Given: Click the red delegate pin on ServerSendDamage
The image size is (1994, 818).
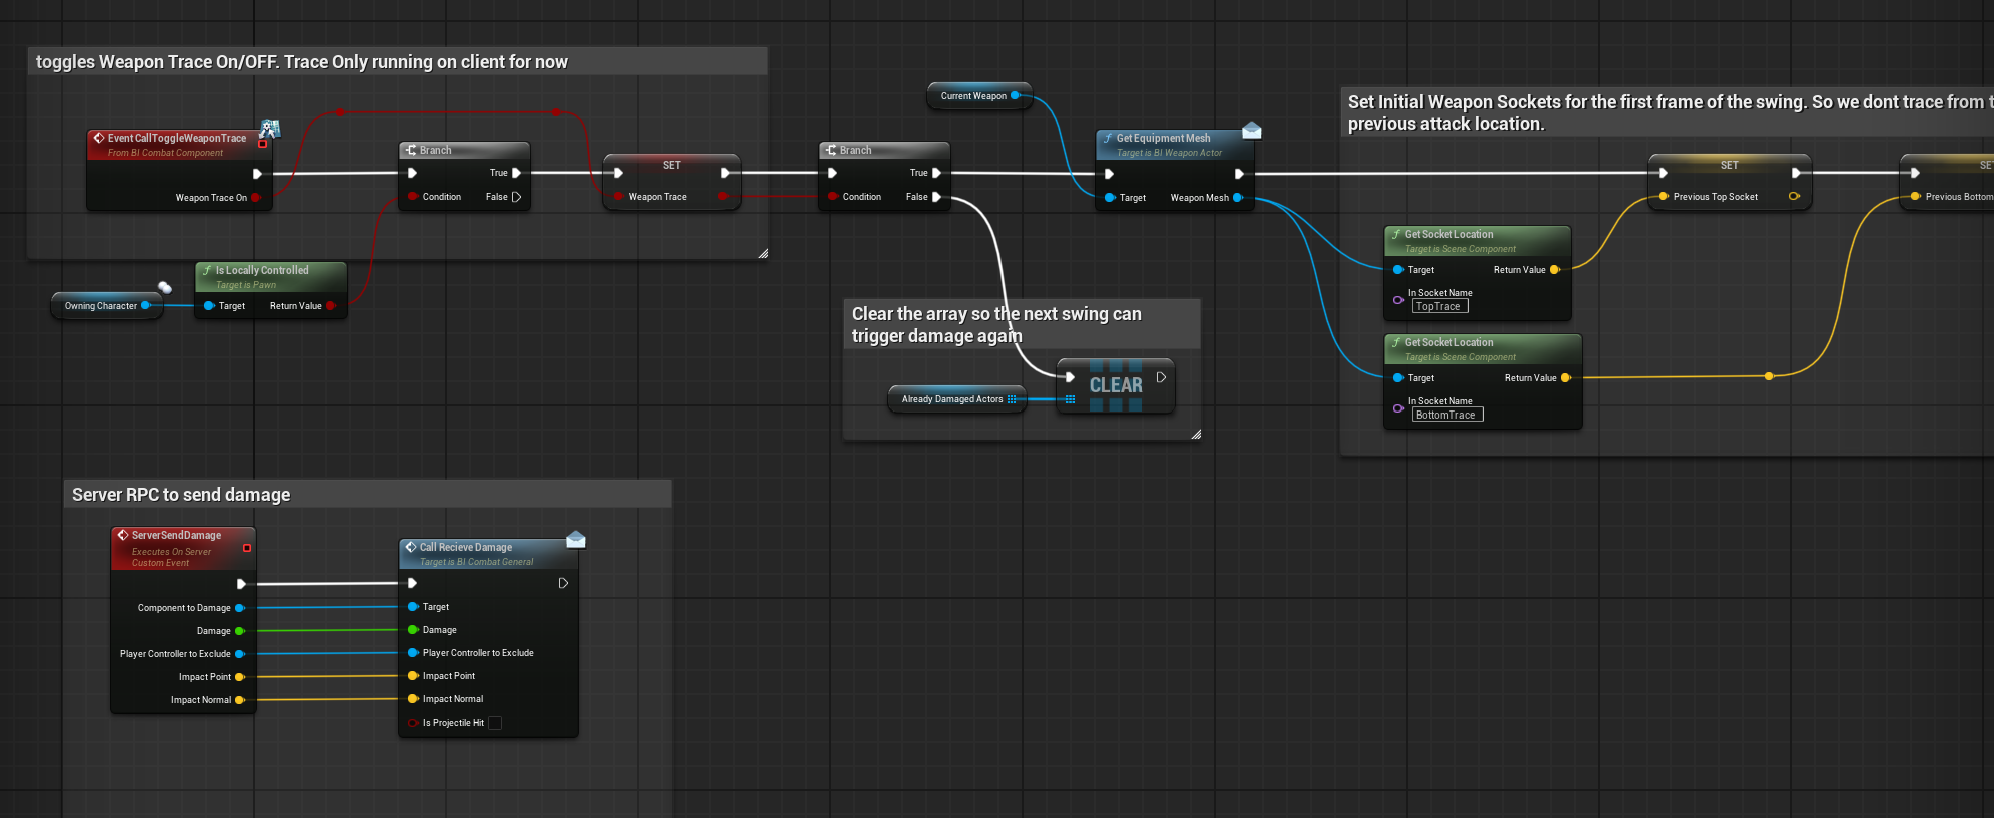Looking at the screenshot, I should click(247, 548).
